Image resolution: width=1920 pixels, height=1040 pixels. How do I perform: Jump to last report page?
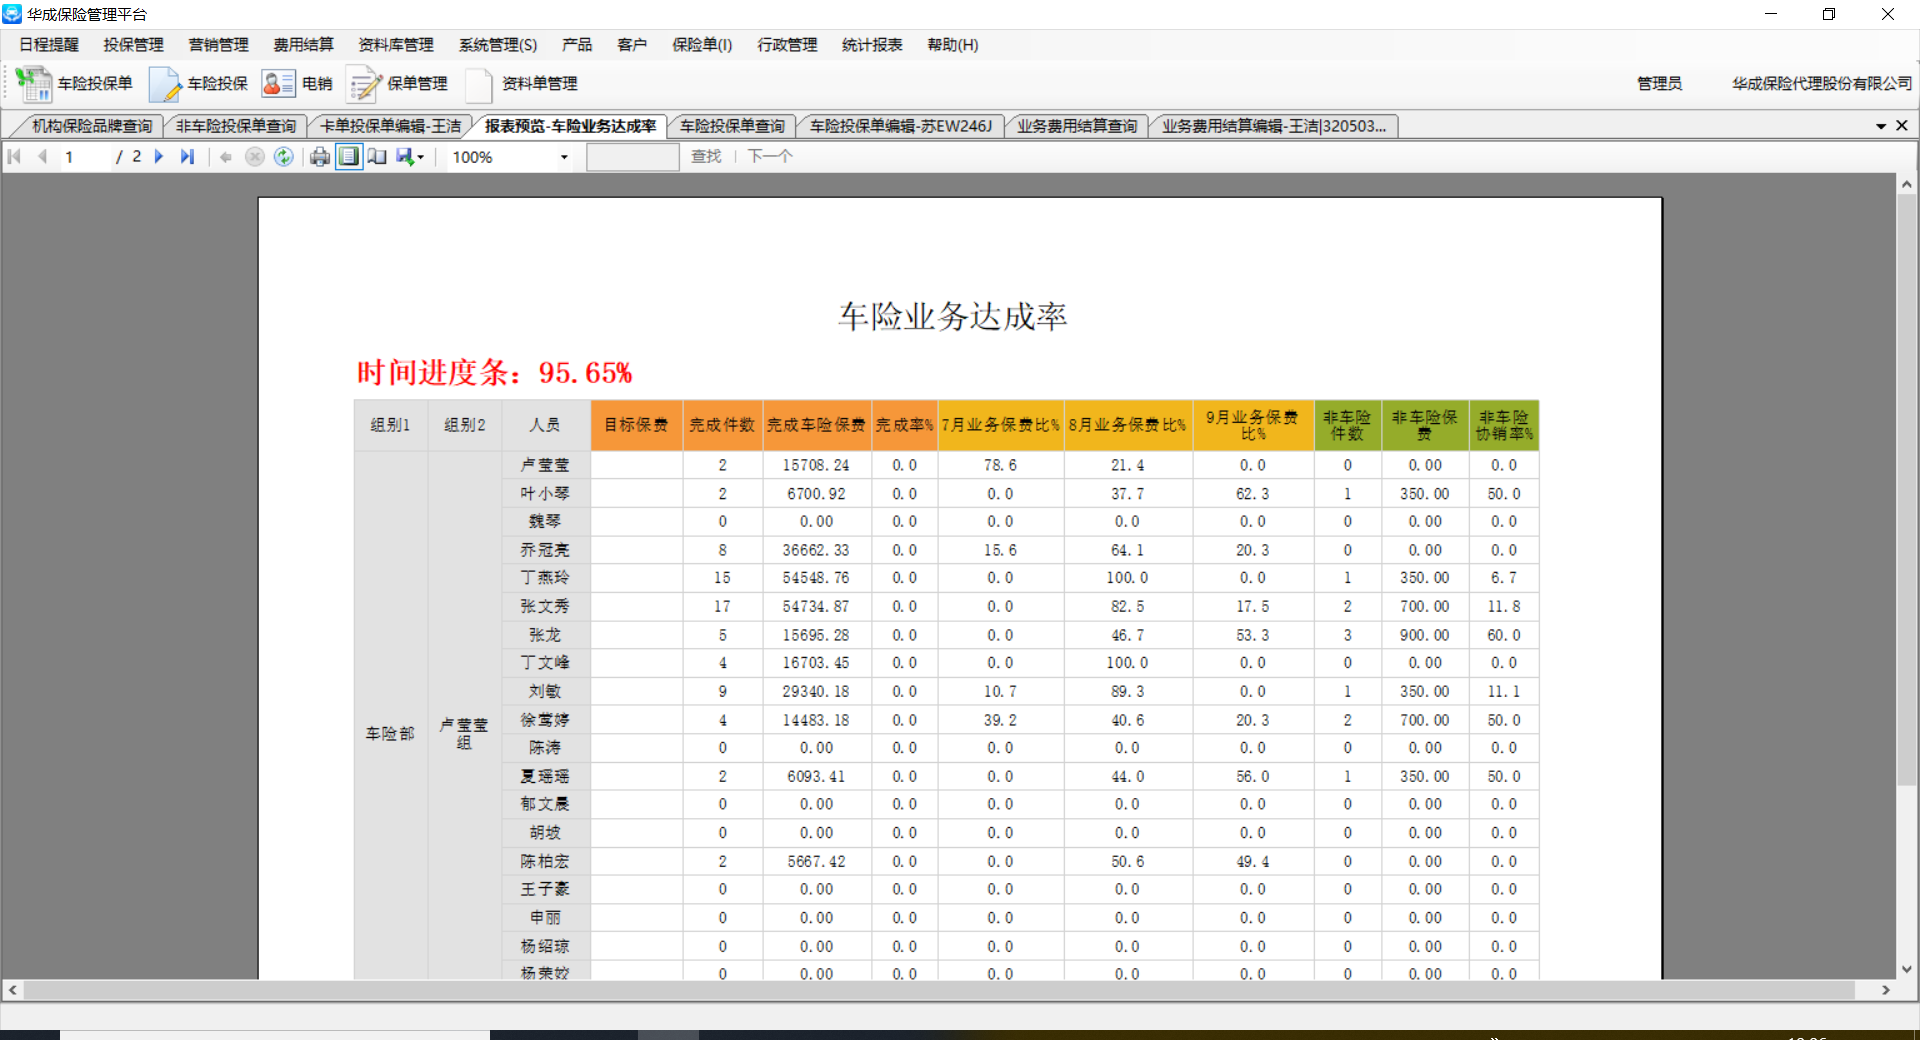click(x=187, y=157)
